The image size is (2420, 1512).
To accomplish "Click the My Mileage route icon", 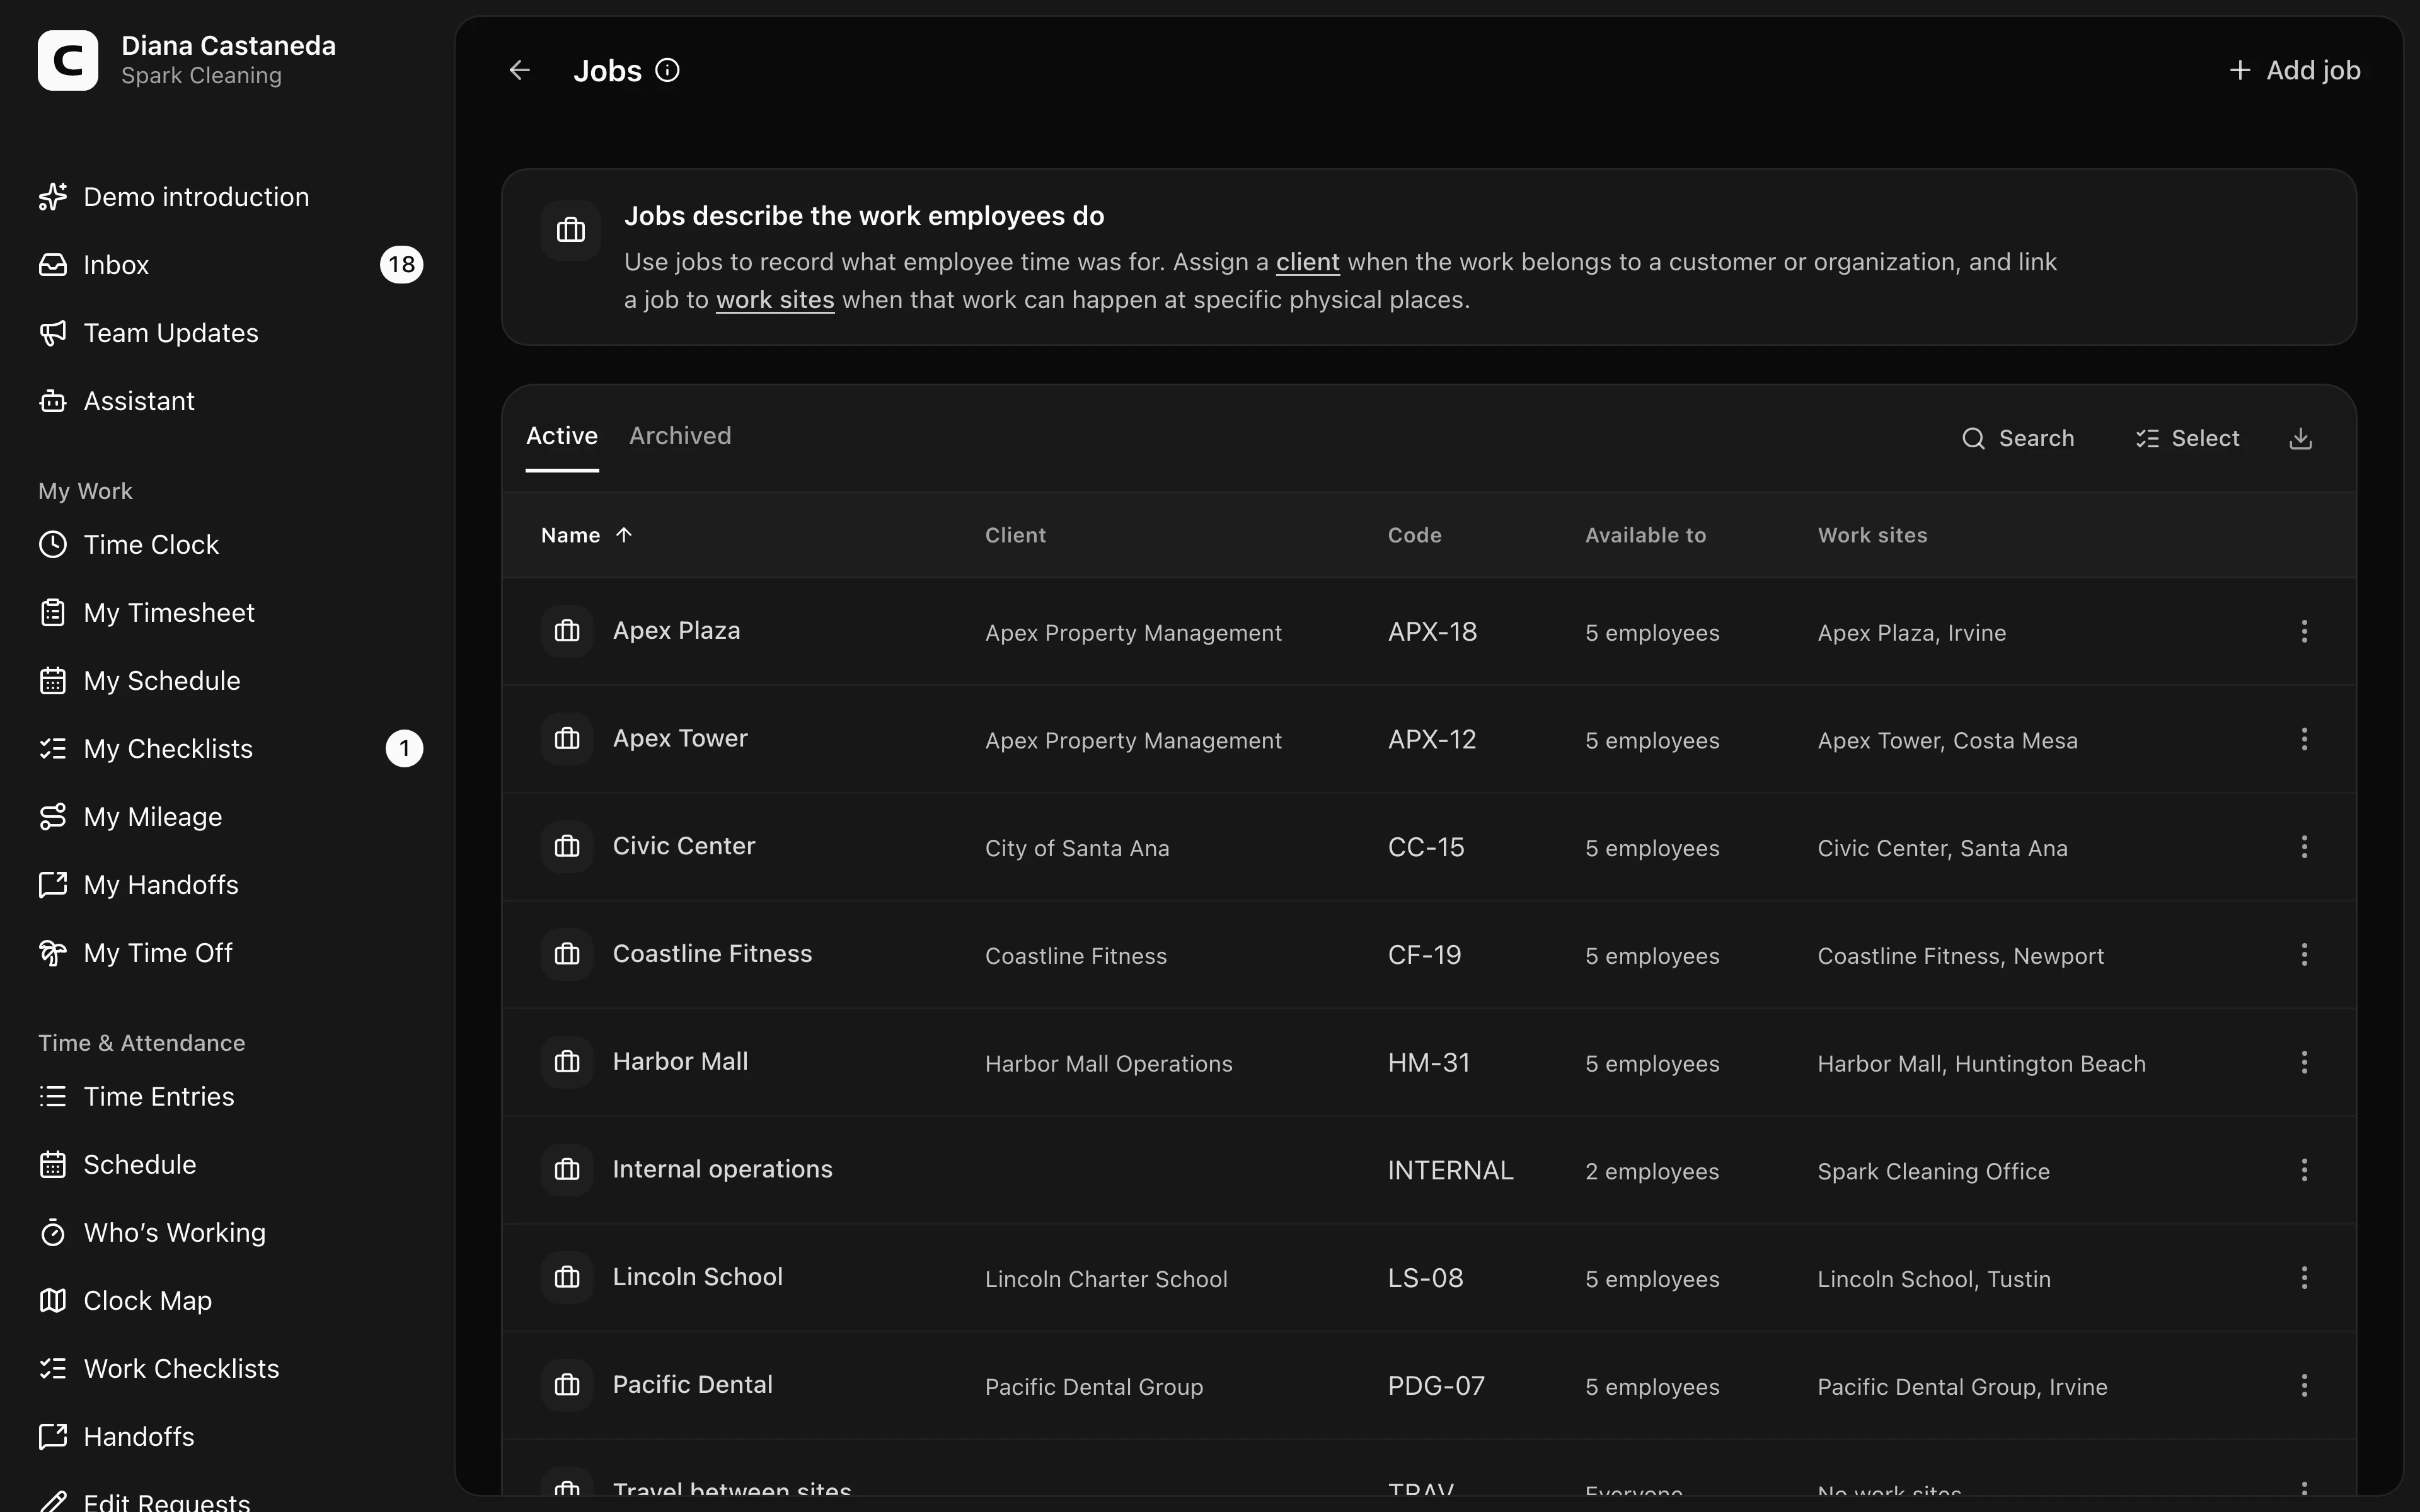I will coord(53,817).
